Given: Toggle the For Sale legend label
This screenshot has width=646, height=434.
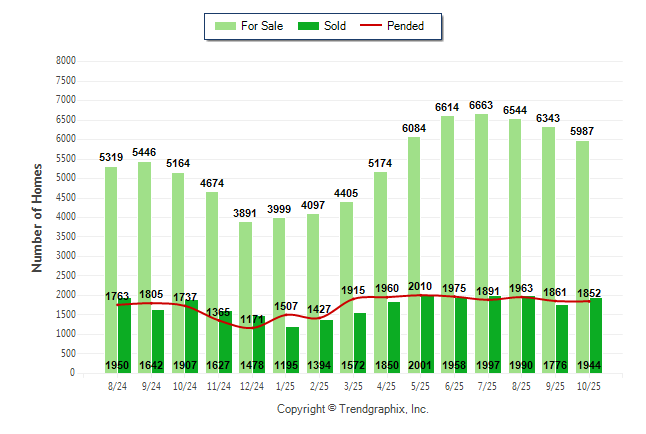Looking at the screenshot, I should [260, 26].
